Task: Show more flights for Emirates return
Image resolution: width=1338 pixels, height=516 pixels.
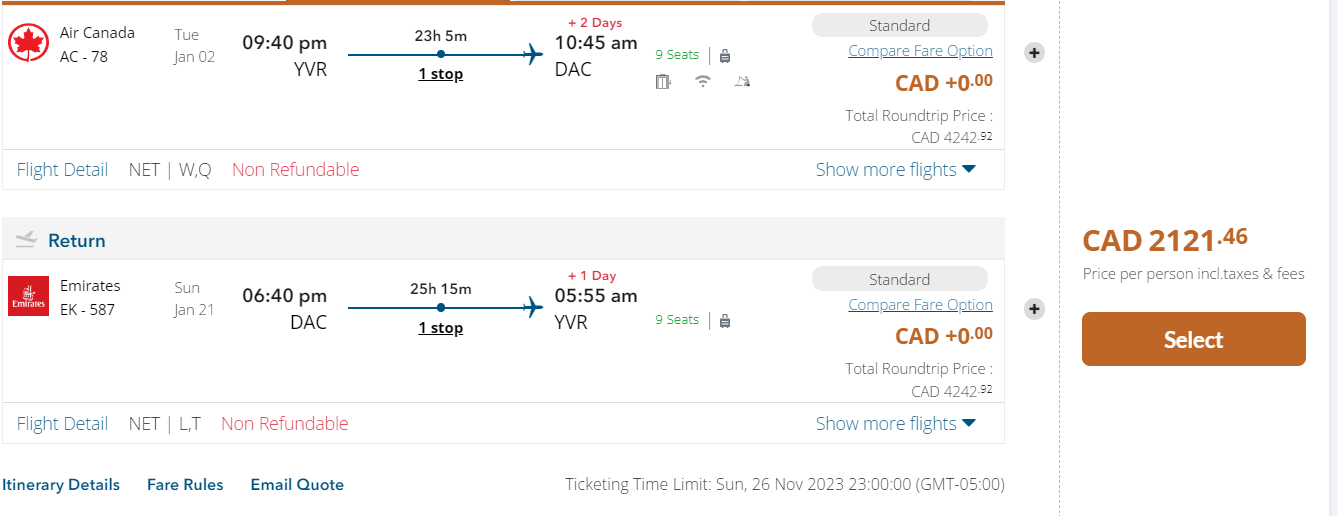Action: [x=895, y=424]
